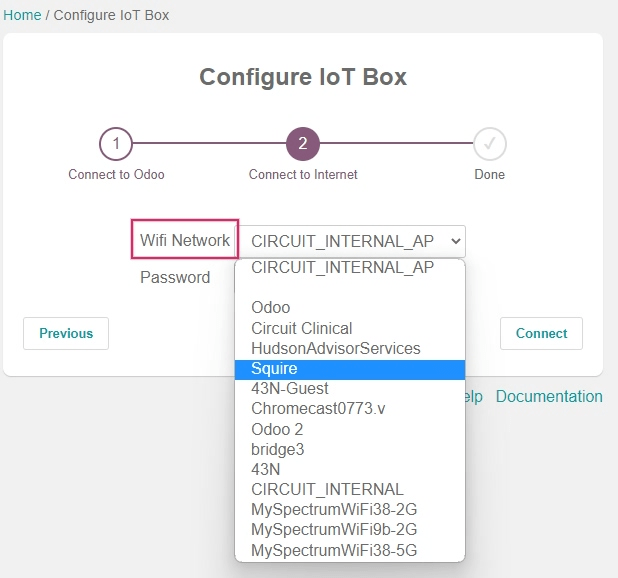Open the Wifi Network dropdown
Image resolution: width=618 pixels, height=578 pixels.
point(352,241)
